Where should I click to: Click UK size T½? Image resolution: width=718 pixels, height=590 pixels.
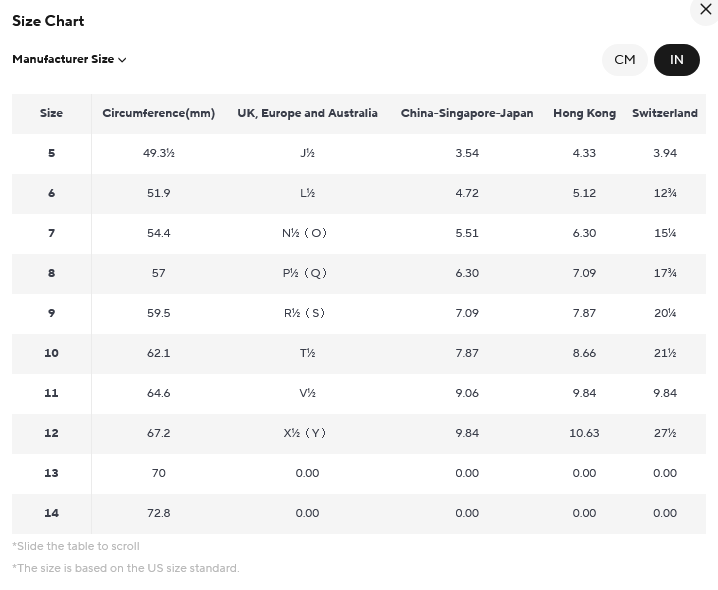(307, 353)
